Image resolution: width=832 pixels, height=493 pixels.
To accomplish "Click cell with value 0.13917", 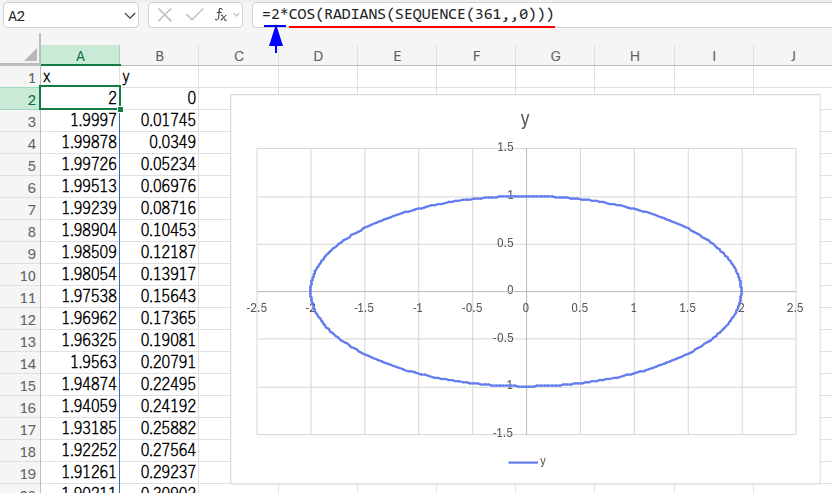I will [159, 275].
